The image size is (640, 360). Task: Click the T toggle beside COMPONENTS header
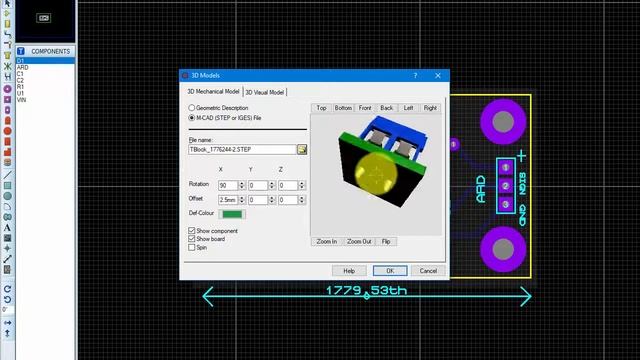[21, 51]
